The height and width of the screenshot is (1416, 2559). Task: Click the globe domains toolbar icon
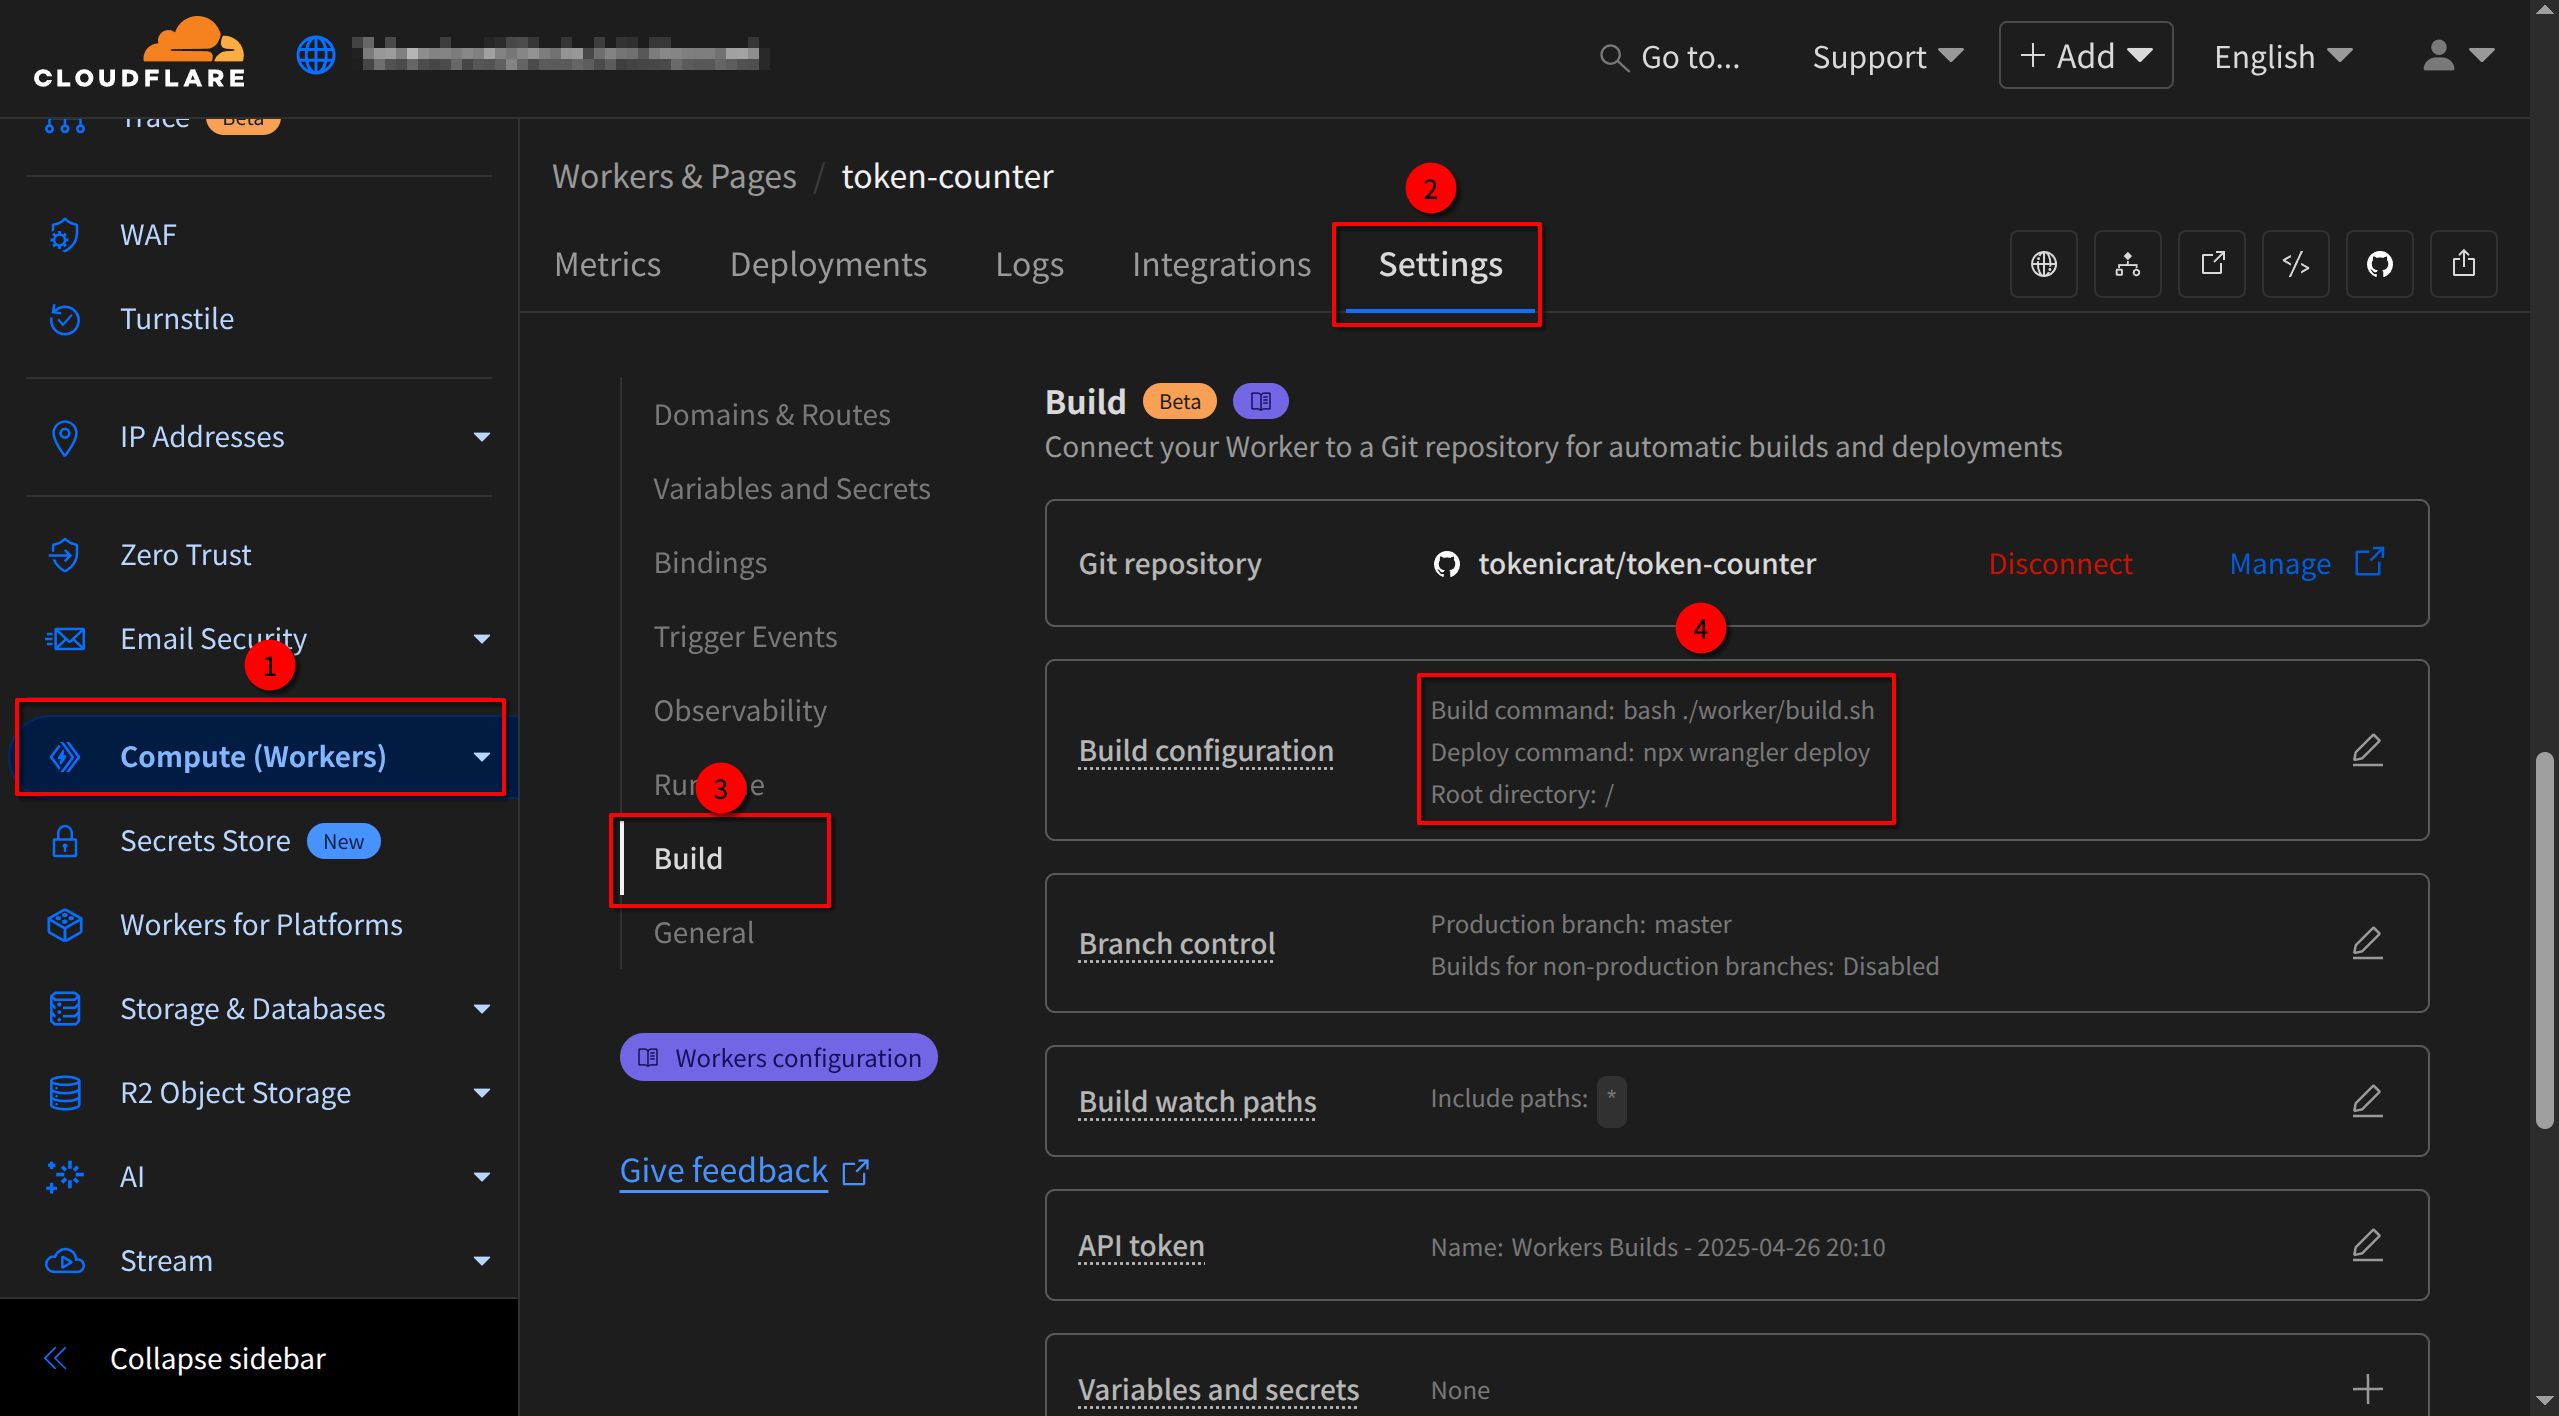click(2044, 264)
